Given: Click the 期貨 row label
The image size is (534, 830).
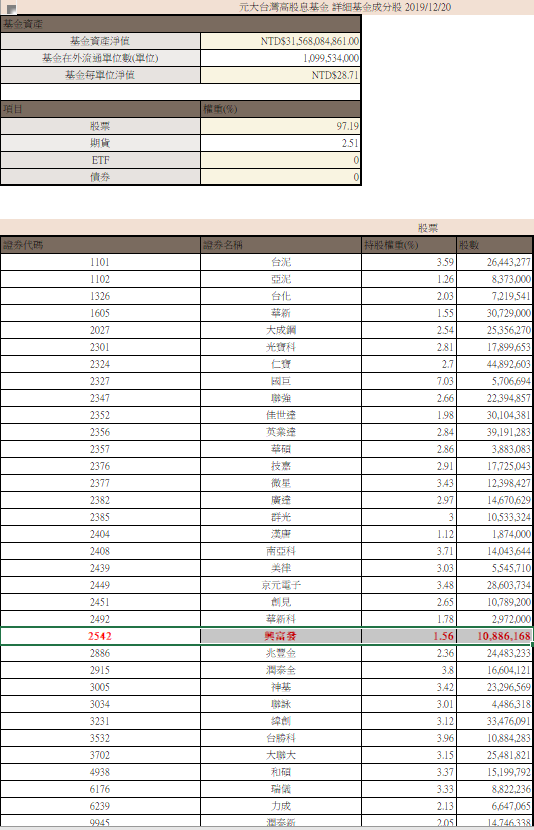Looking at the screenshot, I should [100, 143].
